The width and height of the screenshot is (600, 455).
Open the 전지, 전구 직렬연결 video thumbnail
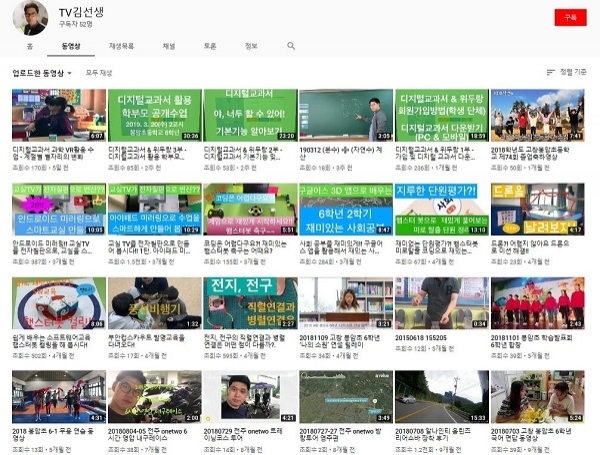click(x=249, y=303)
